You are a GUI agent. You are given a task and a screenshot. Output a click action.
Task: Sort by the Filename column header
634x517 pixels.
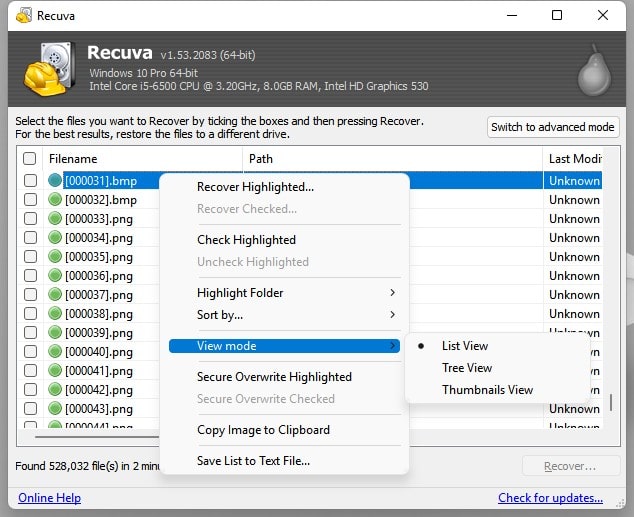tap(142, 158)
